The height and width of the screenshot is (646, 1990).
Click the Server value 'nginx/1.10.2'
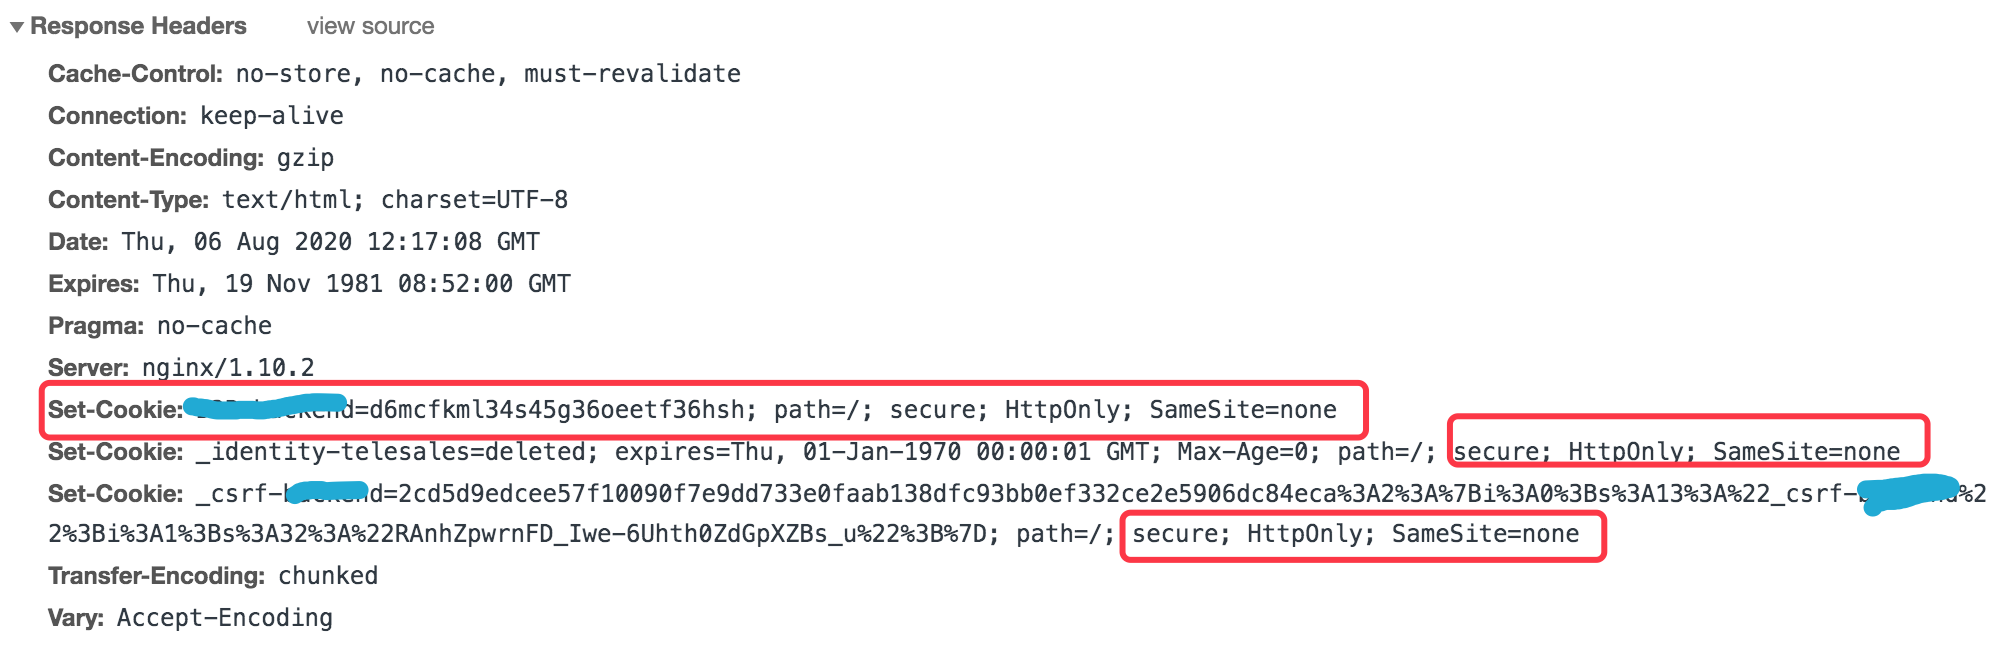(228, 368)
